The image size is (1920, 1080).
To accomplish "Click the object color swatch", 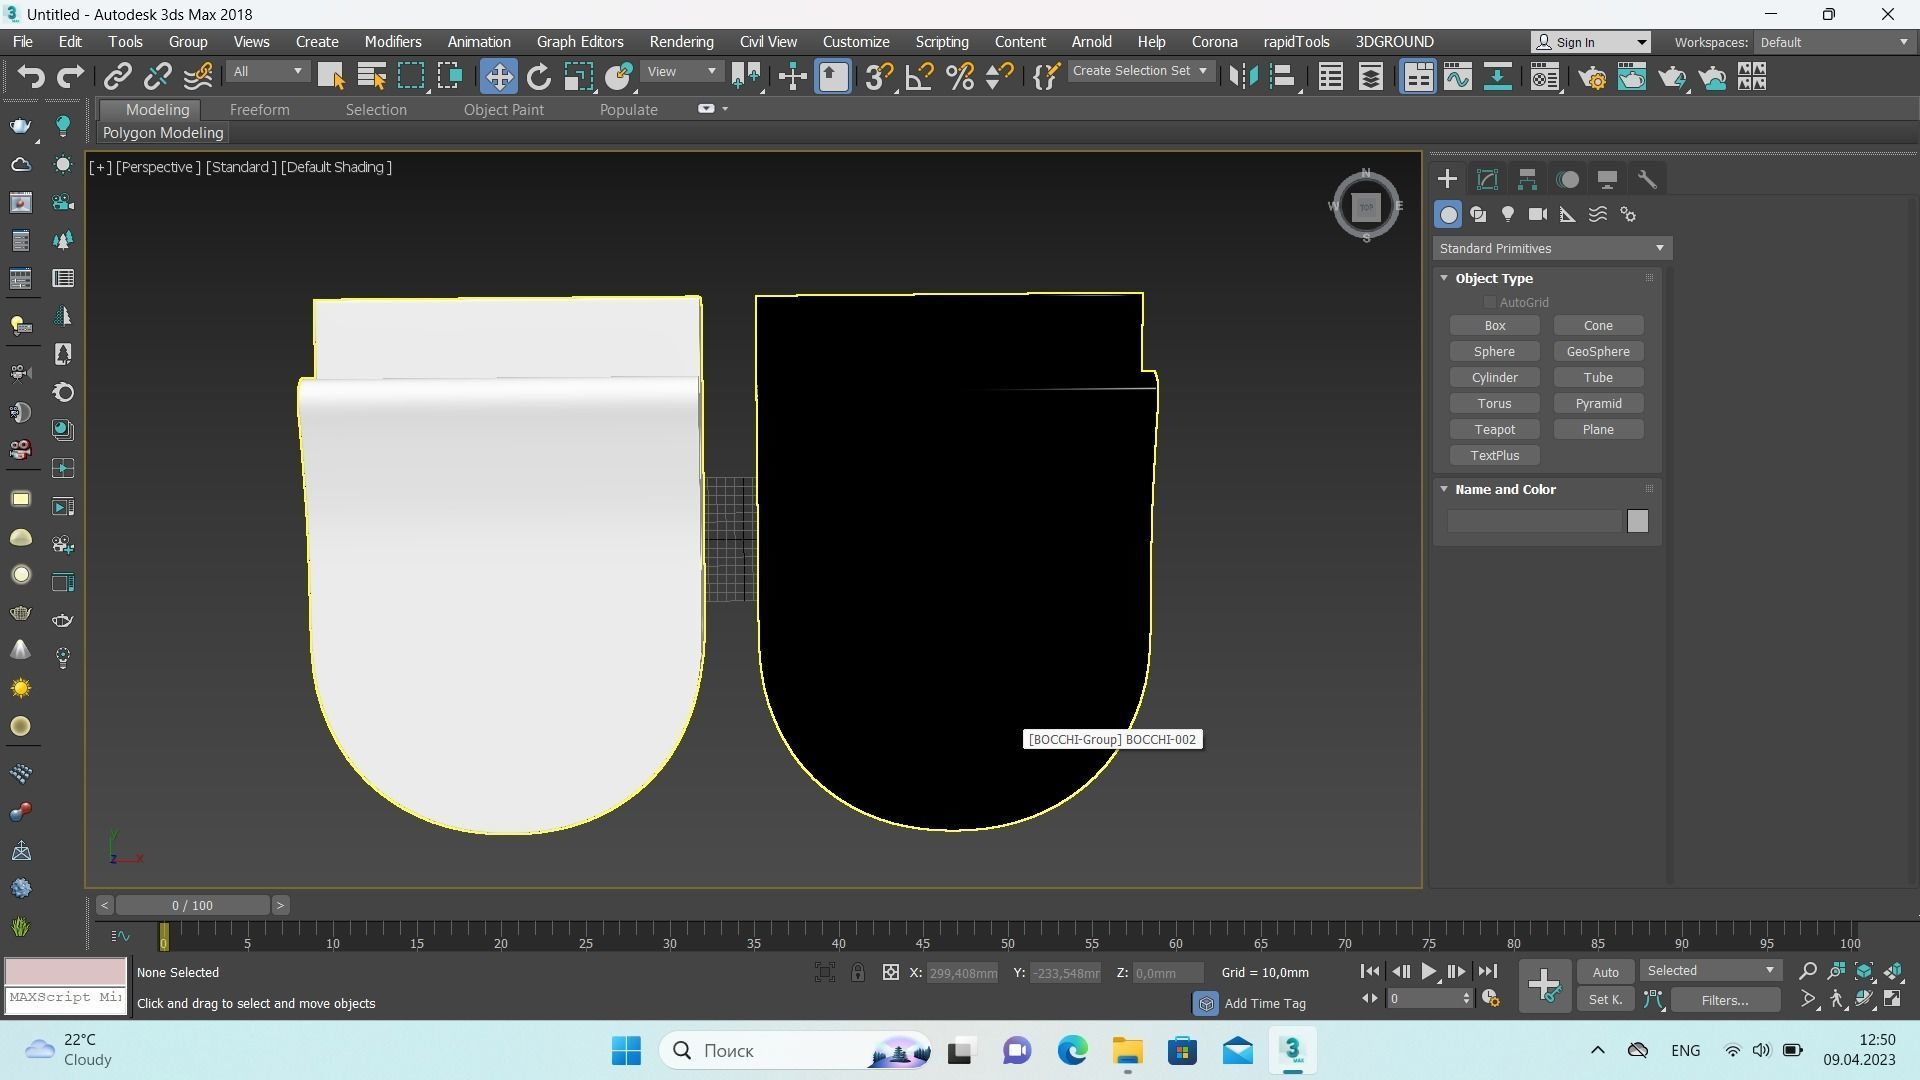I will pos(1637,522).
